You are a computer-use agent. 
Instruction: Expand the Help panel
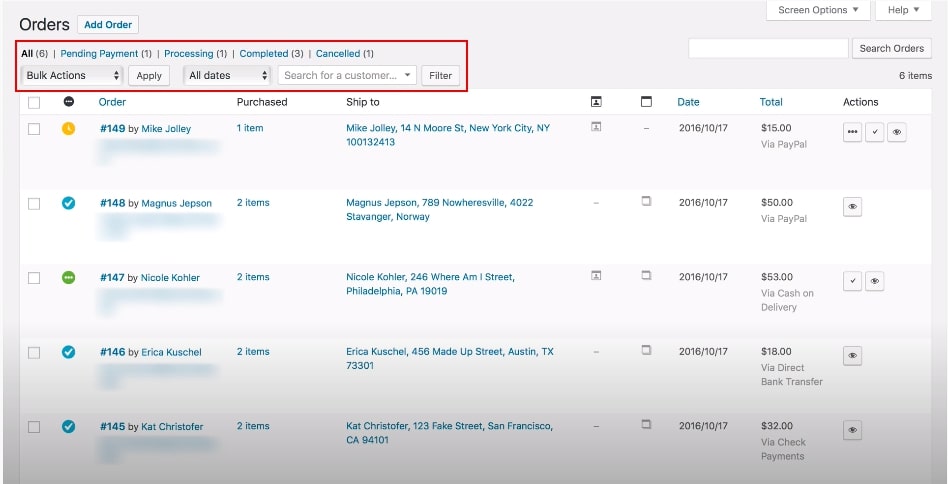[x=903, y=10]
